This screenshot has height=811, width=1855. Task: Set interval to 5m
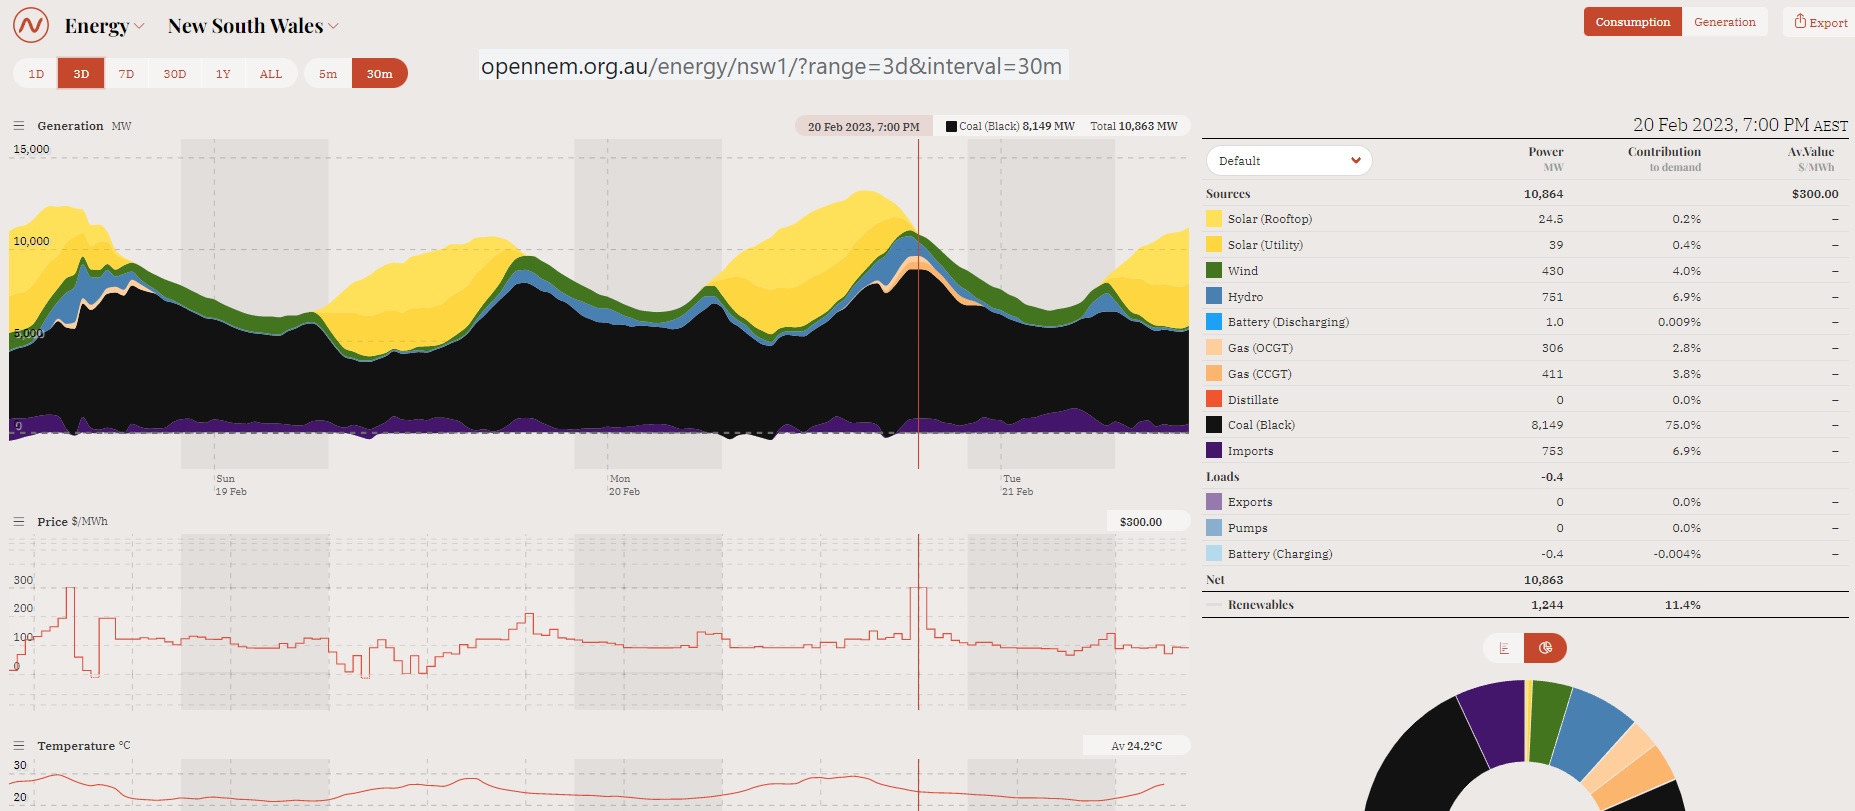point(328,74)
